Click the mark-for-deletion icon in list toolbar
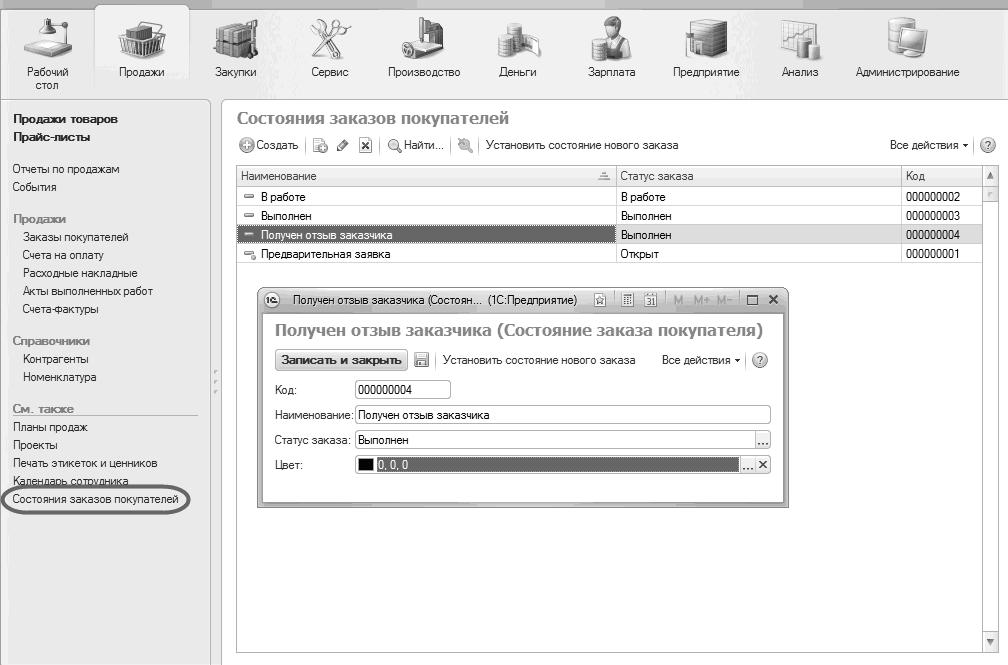Viewport: 1008px width, 665px height. pyautogui.click(x=365, y=145)
